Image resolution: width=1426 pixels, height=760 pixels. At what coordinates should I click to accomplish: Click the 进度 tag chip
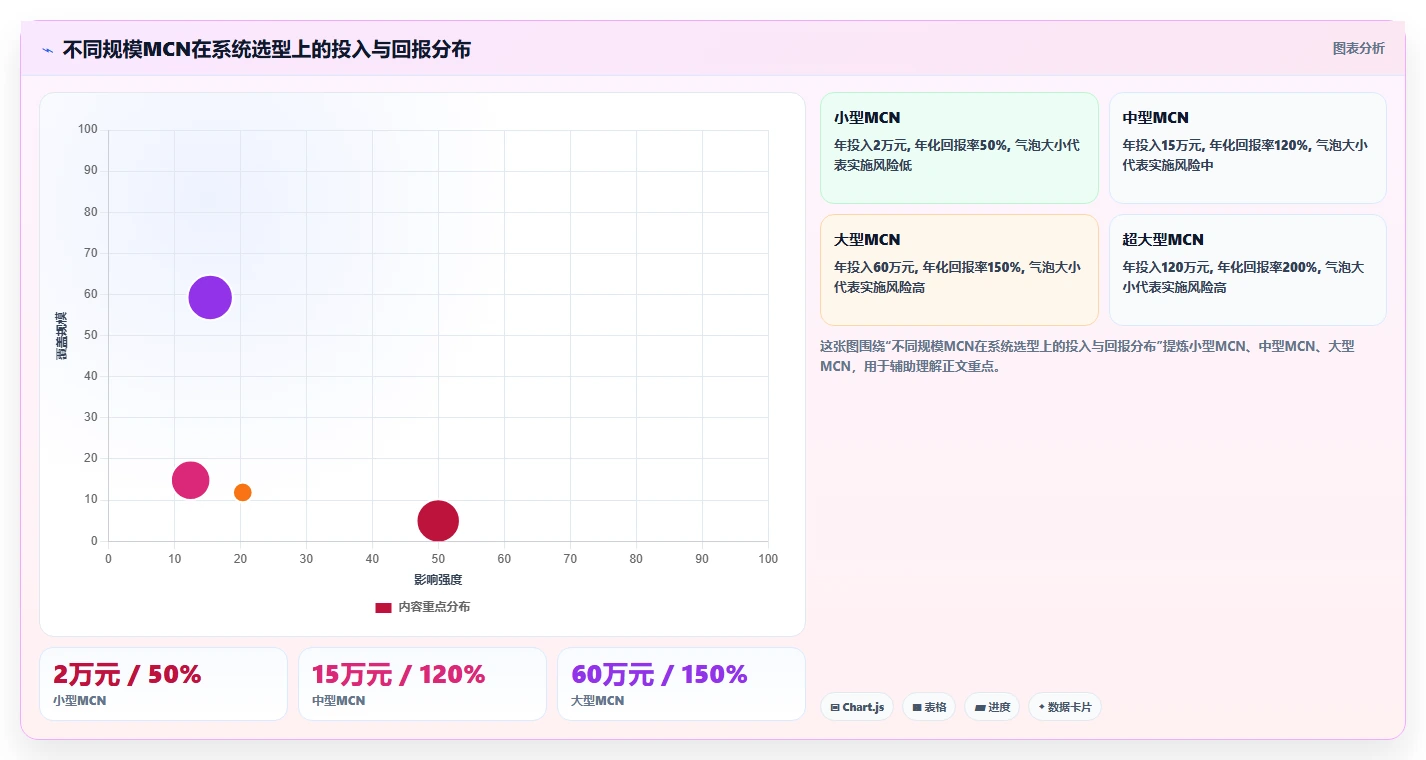(x=992, y=707)
